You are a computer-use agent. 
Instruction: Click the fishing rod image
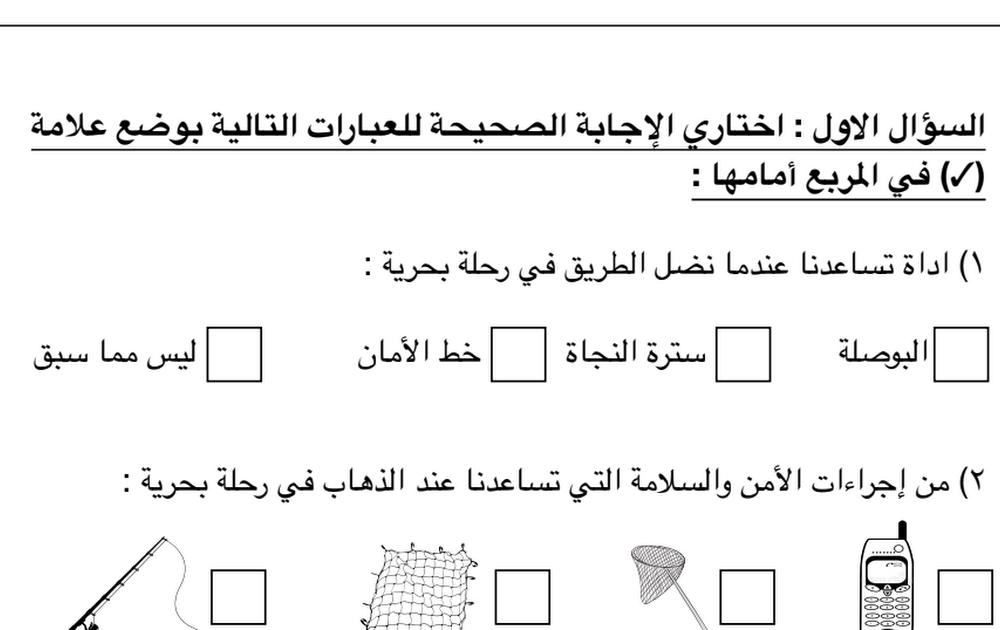click(128, 583)
